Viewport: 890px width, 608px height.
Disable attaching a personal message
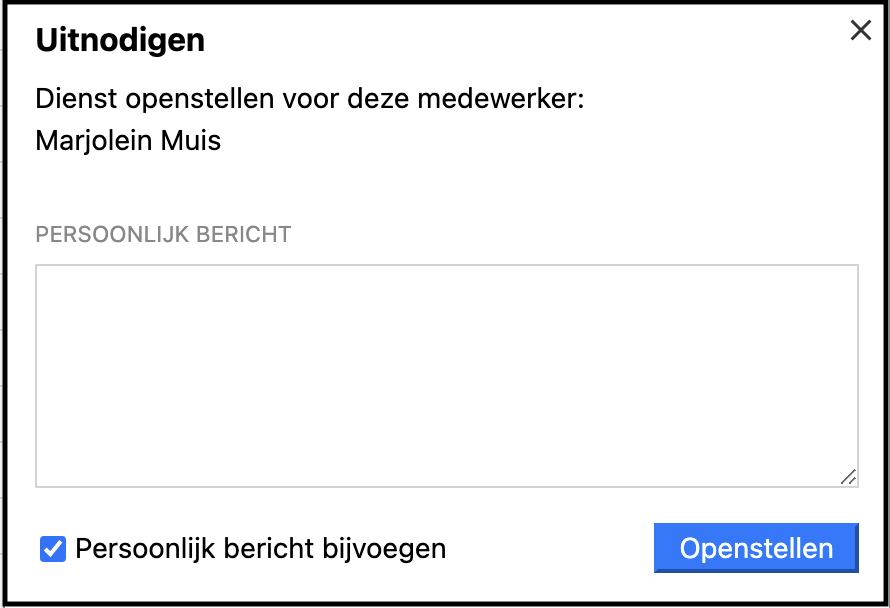[x=53, y=549]
